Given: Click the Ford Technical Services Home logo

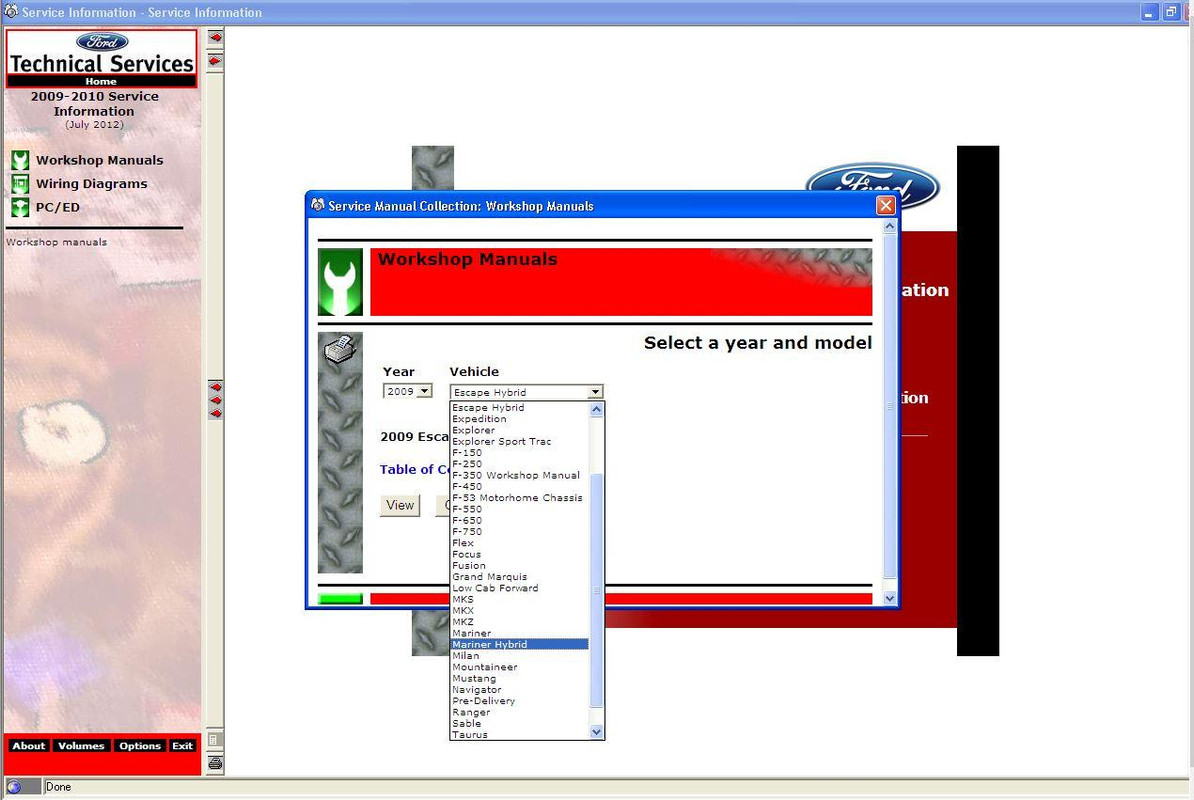Looking at the screenshot, I should [x=101, y=59].
